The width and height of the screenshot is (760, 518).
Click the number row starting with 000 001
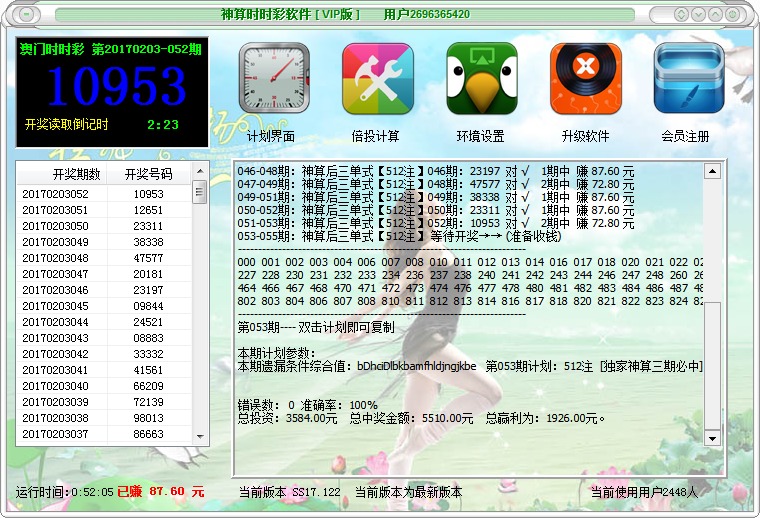pyautogui.click(x=470, y=262)
